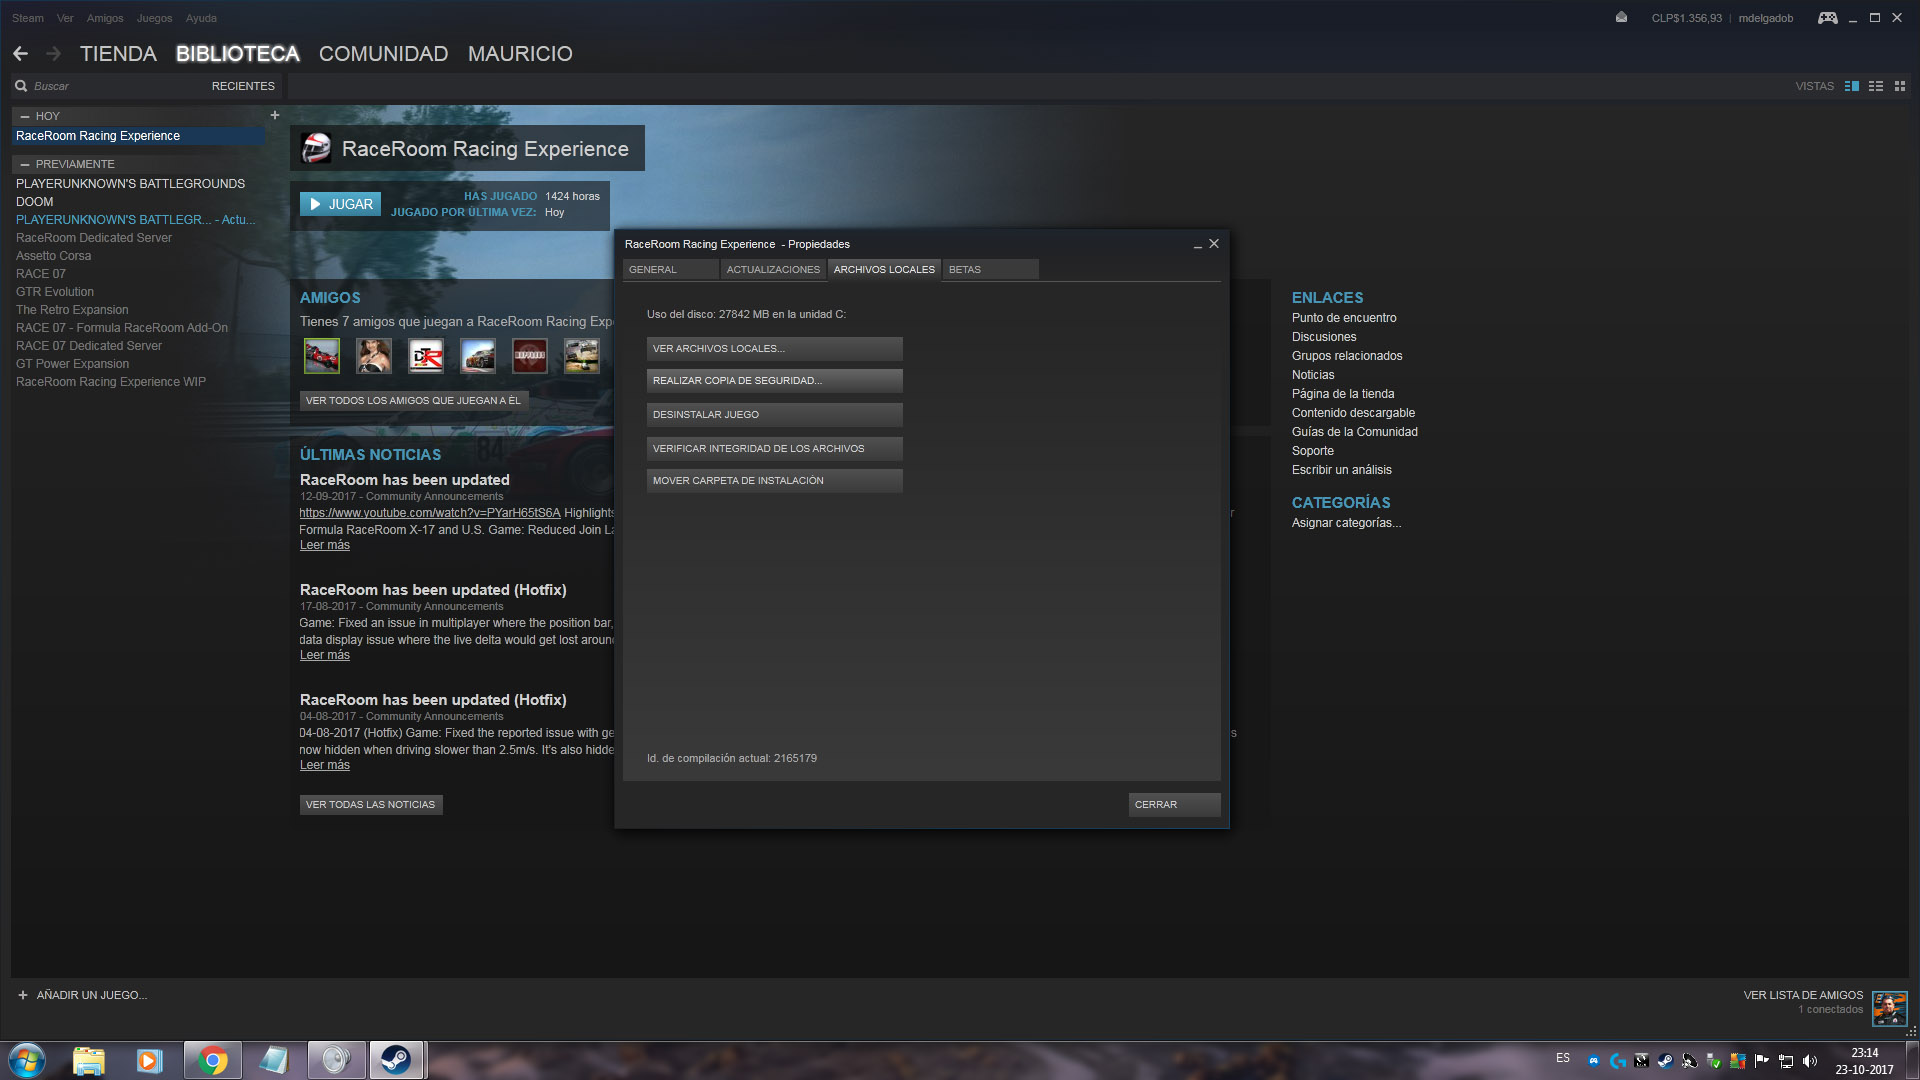Open the fourth friend avatar with orange car

pyautogui.click(x=478, y=356)
